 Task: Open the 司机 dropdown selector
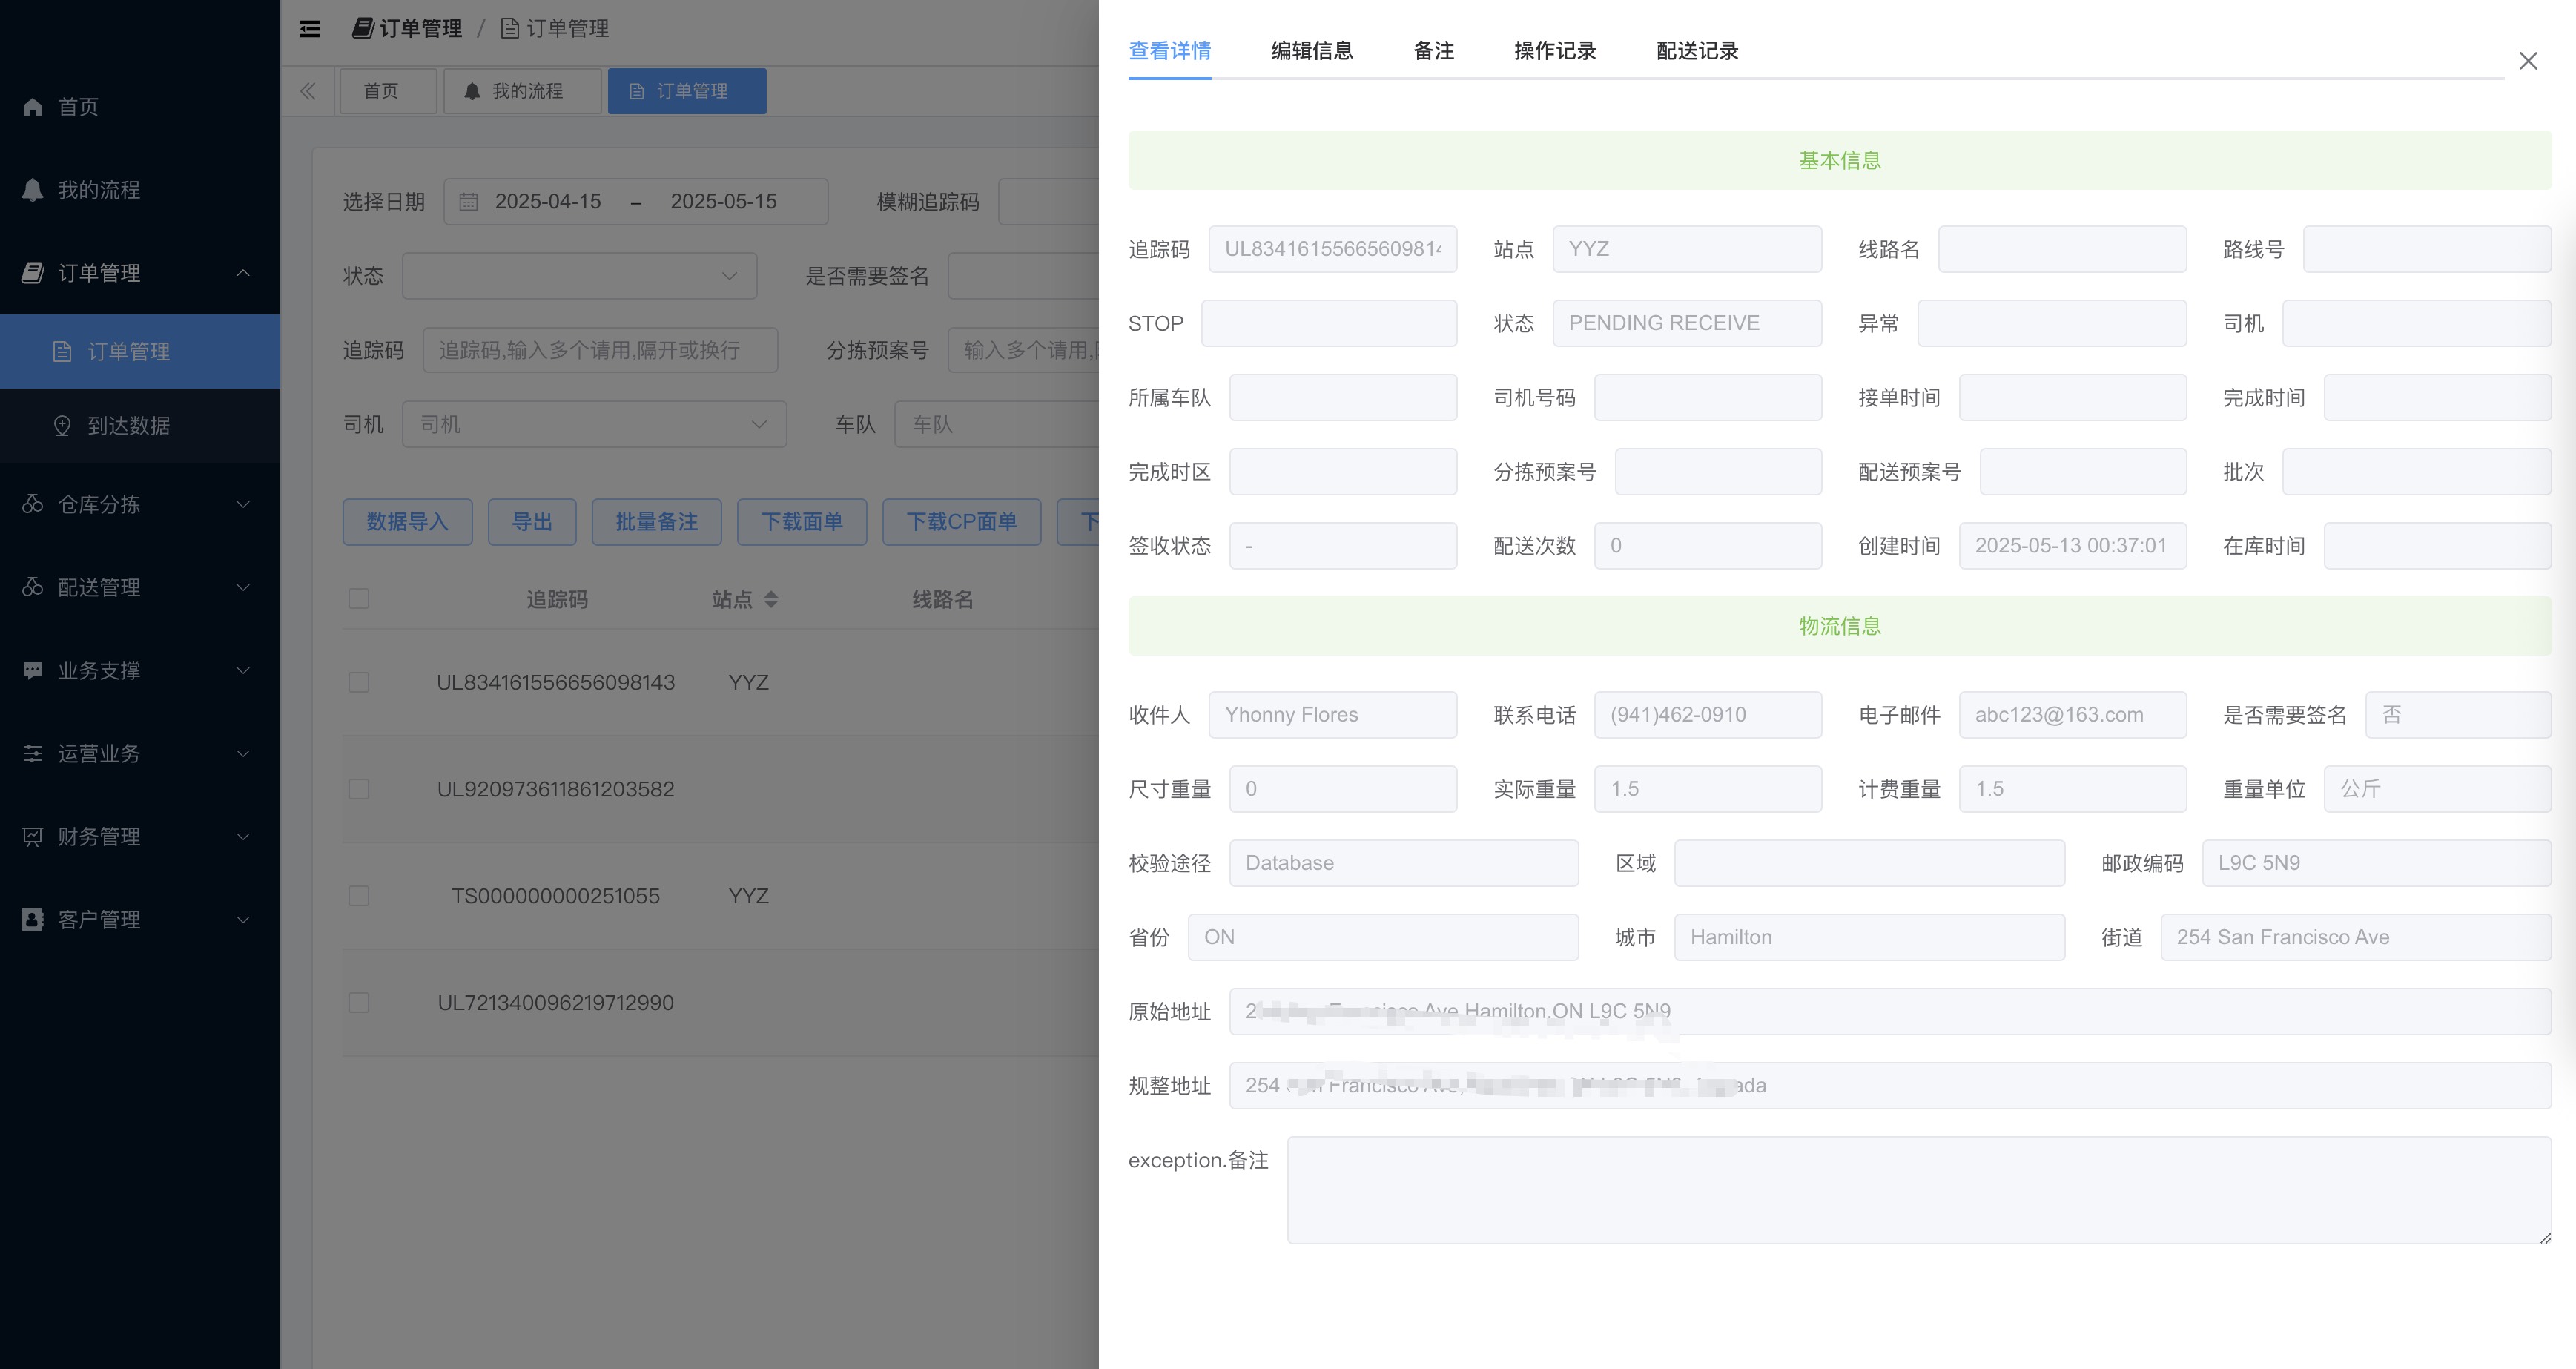coord(594,425)
